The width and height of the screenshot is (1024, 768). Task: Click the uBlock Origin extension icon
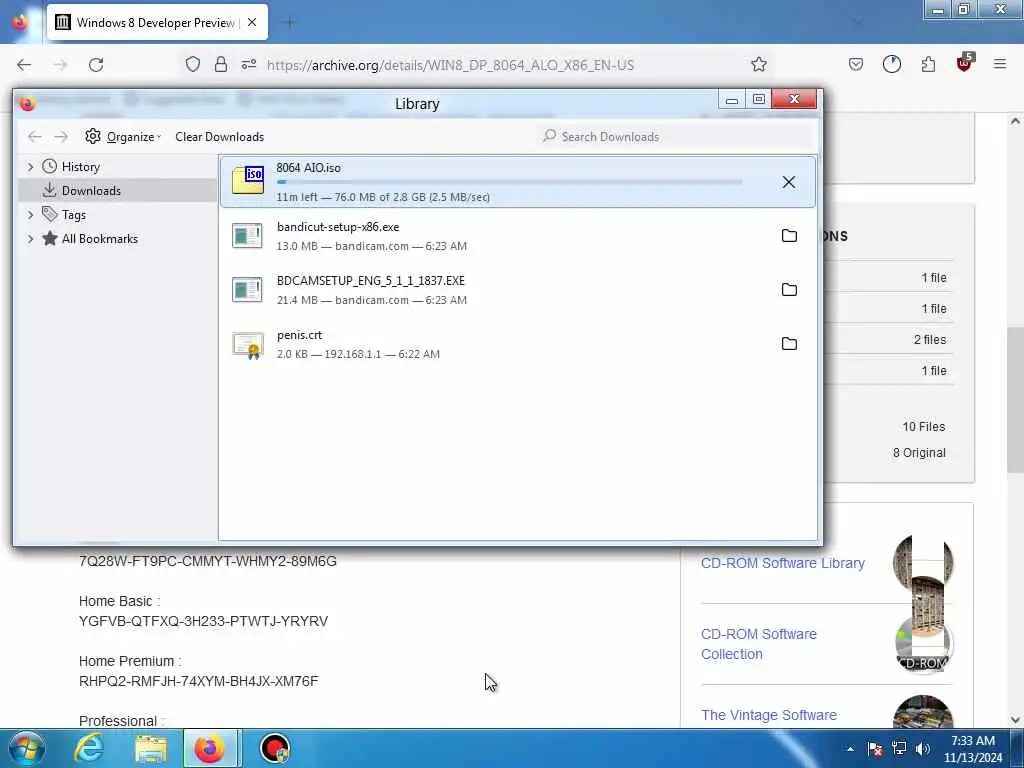965,63
